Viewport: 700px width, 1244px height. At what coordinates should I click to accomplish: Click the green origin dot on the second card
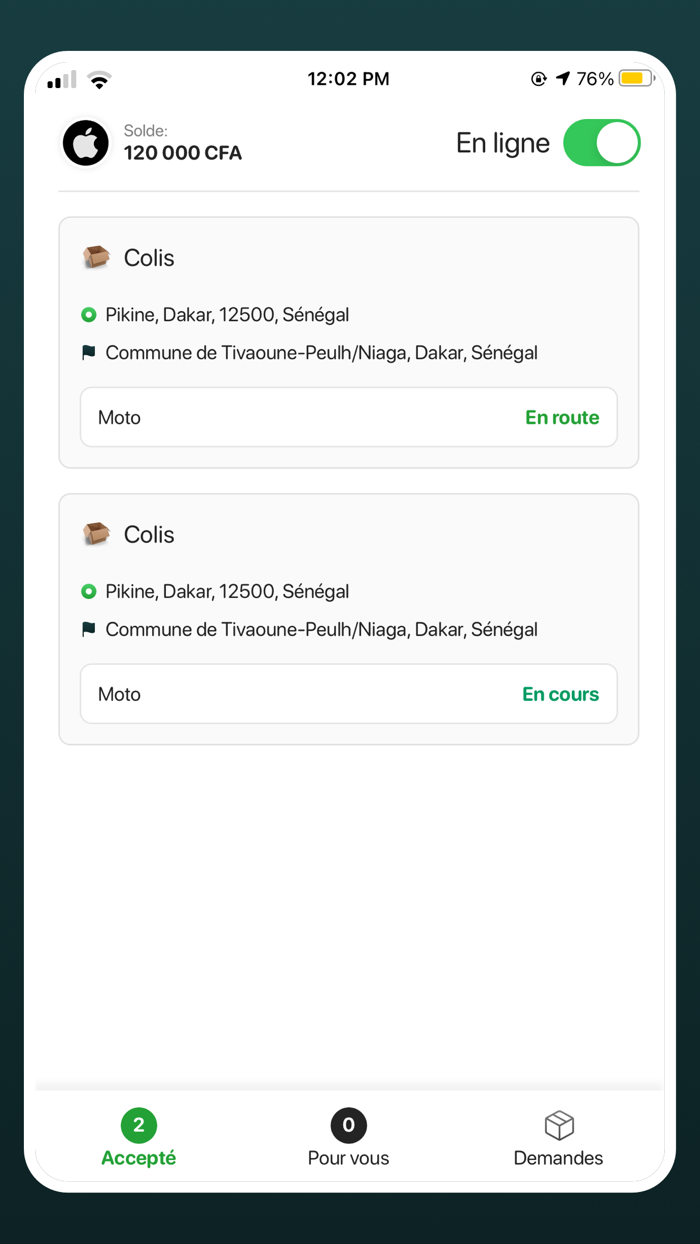pyautogui.click(x=90, y=591)
